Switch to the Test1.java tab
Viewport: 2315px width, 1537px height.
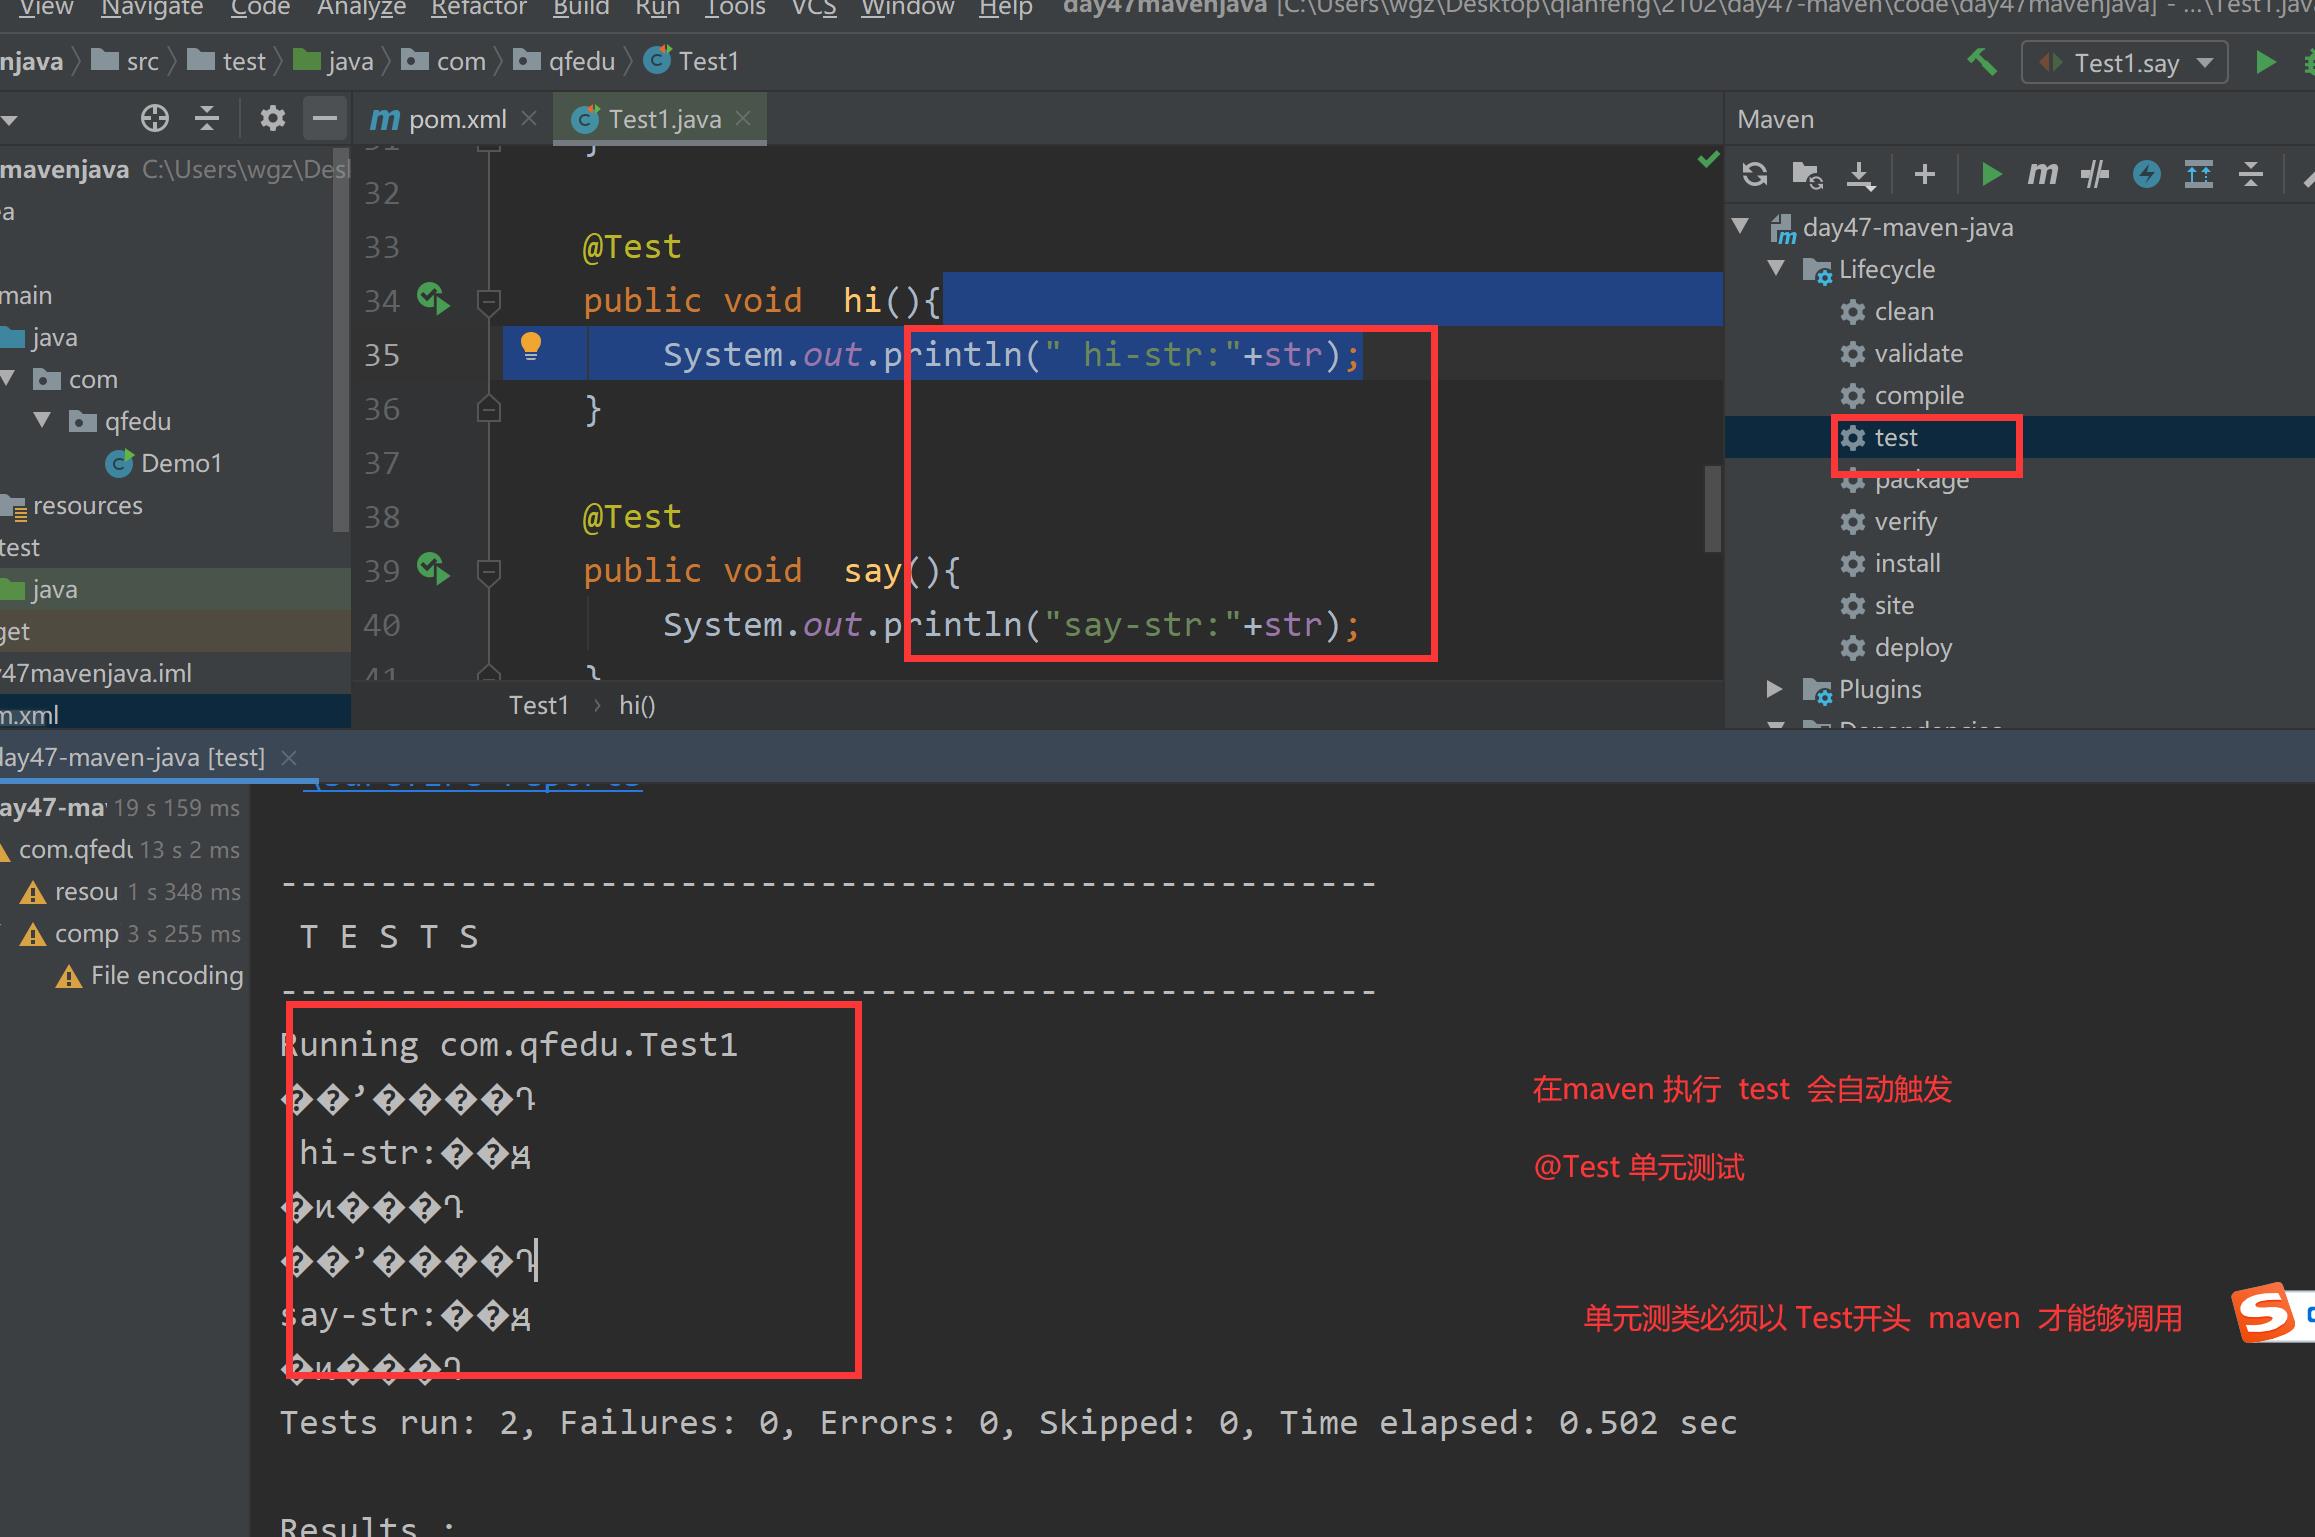tap(661, 119)
